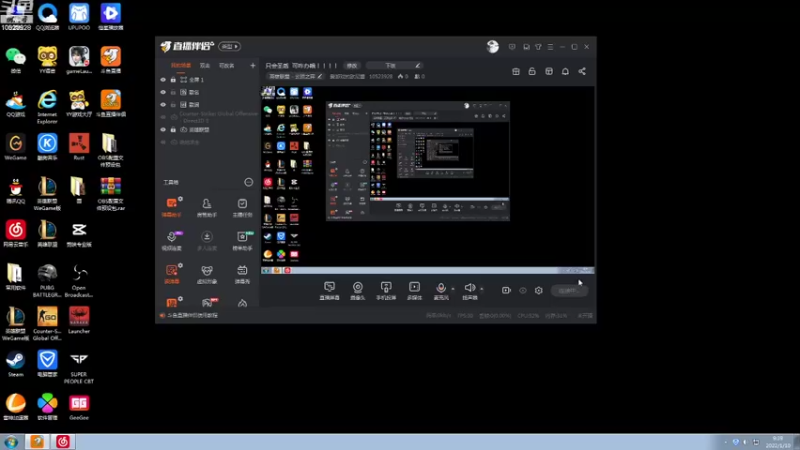The height and width of the screenshot is (450, 800).
Task: Open the ranking assistant tool with the green NEW badge
Action: tap(242, 240)
